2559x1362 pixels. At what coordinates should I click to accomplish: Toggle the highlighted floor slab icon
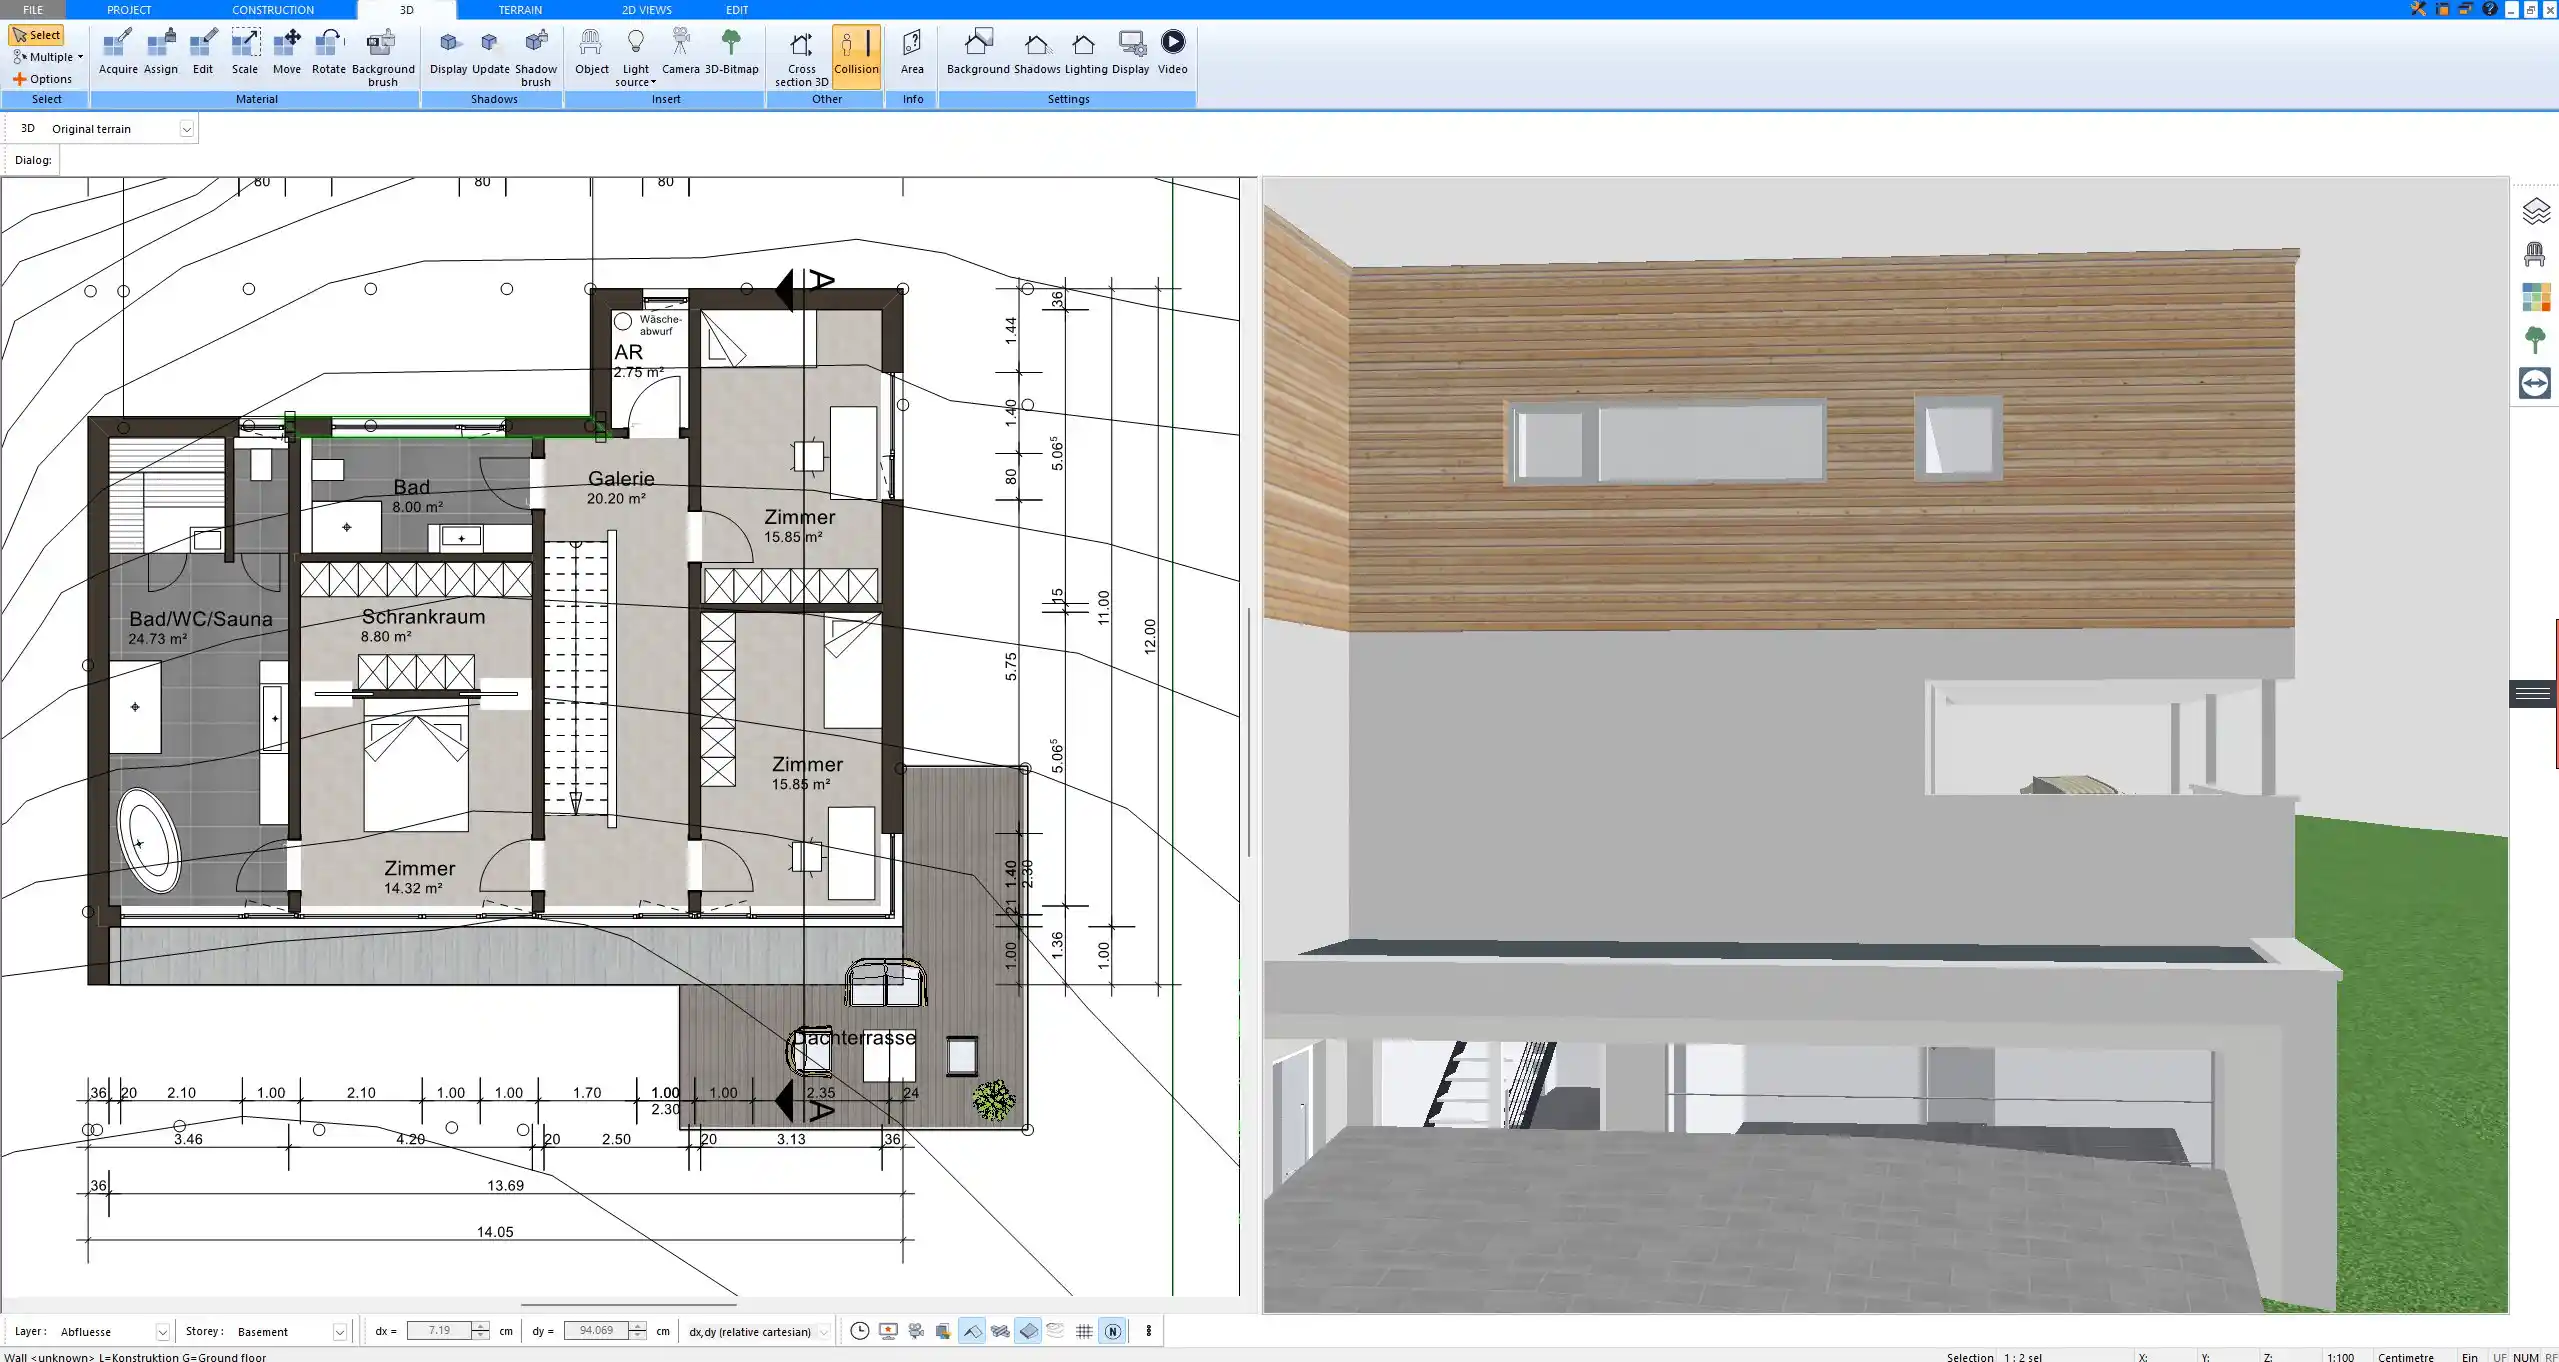1028,1331
